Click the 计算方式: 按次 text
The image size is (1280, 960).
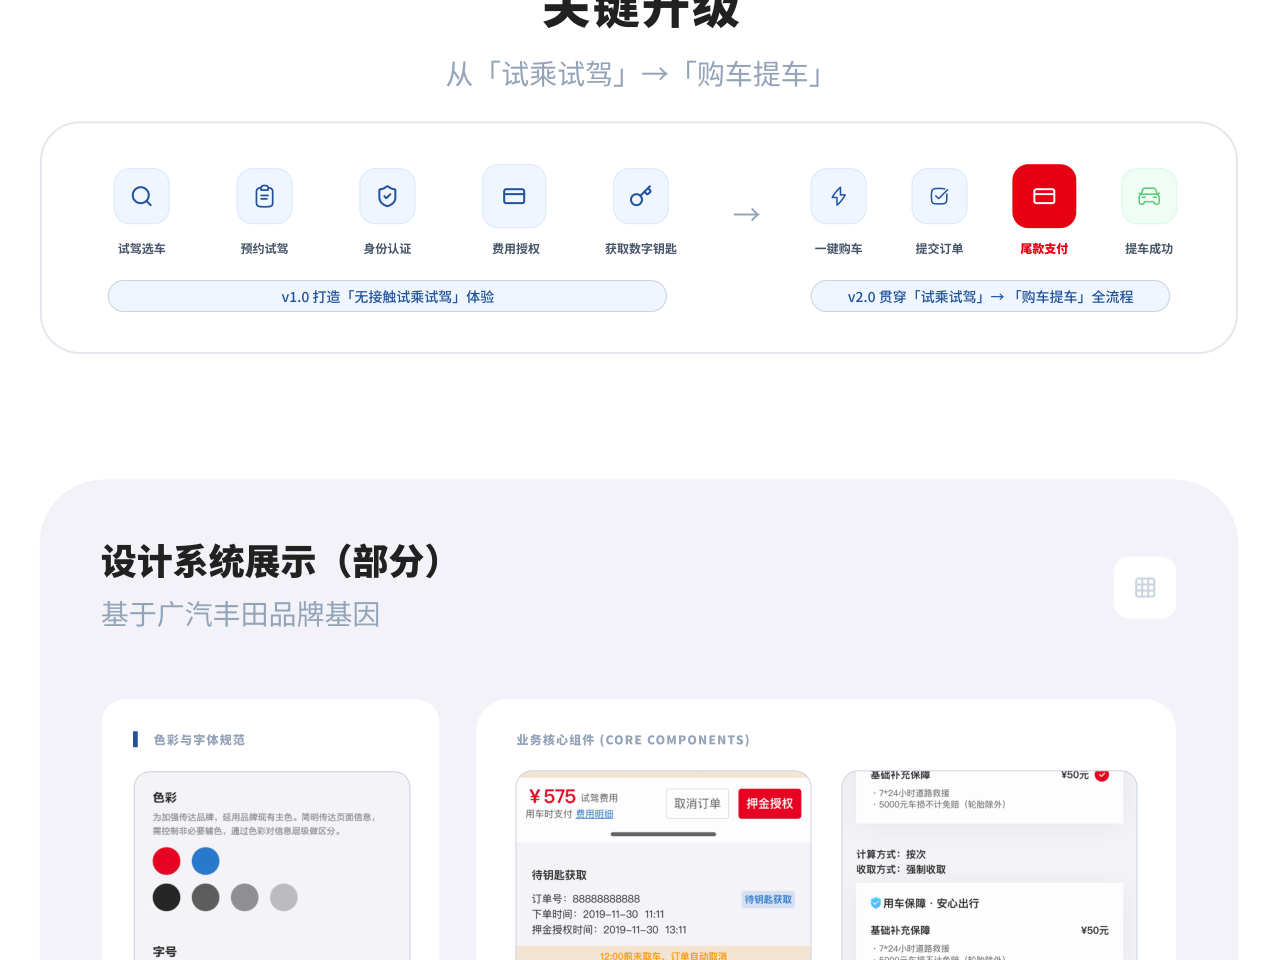891,854
